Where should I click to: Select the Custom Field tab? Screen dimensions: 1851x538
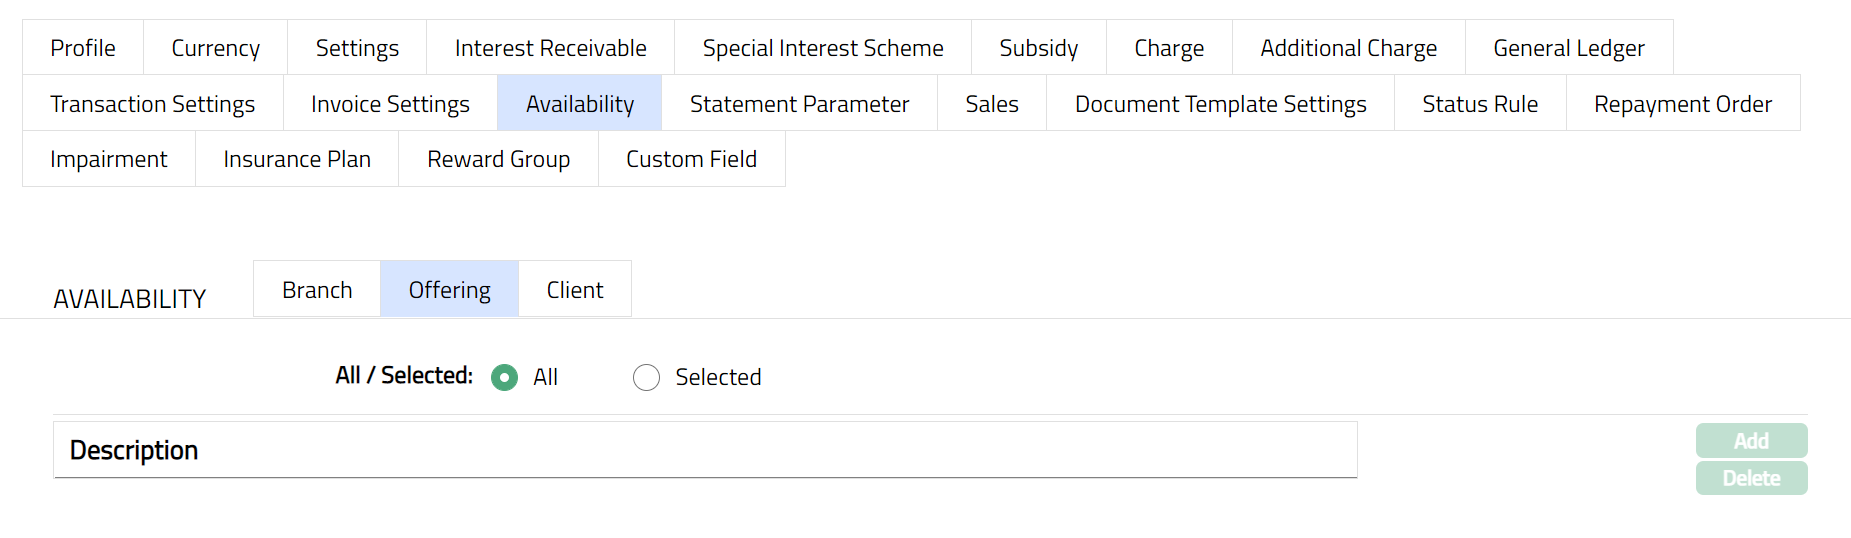(691, 159)
